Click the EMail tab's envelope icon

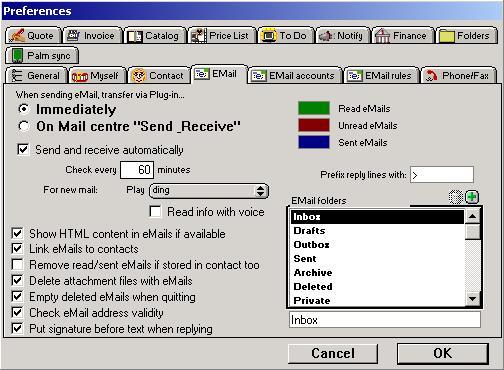(x=202, y=74)
